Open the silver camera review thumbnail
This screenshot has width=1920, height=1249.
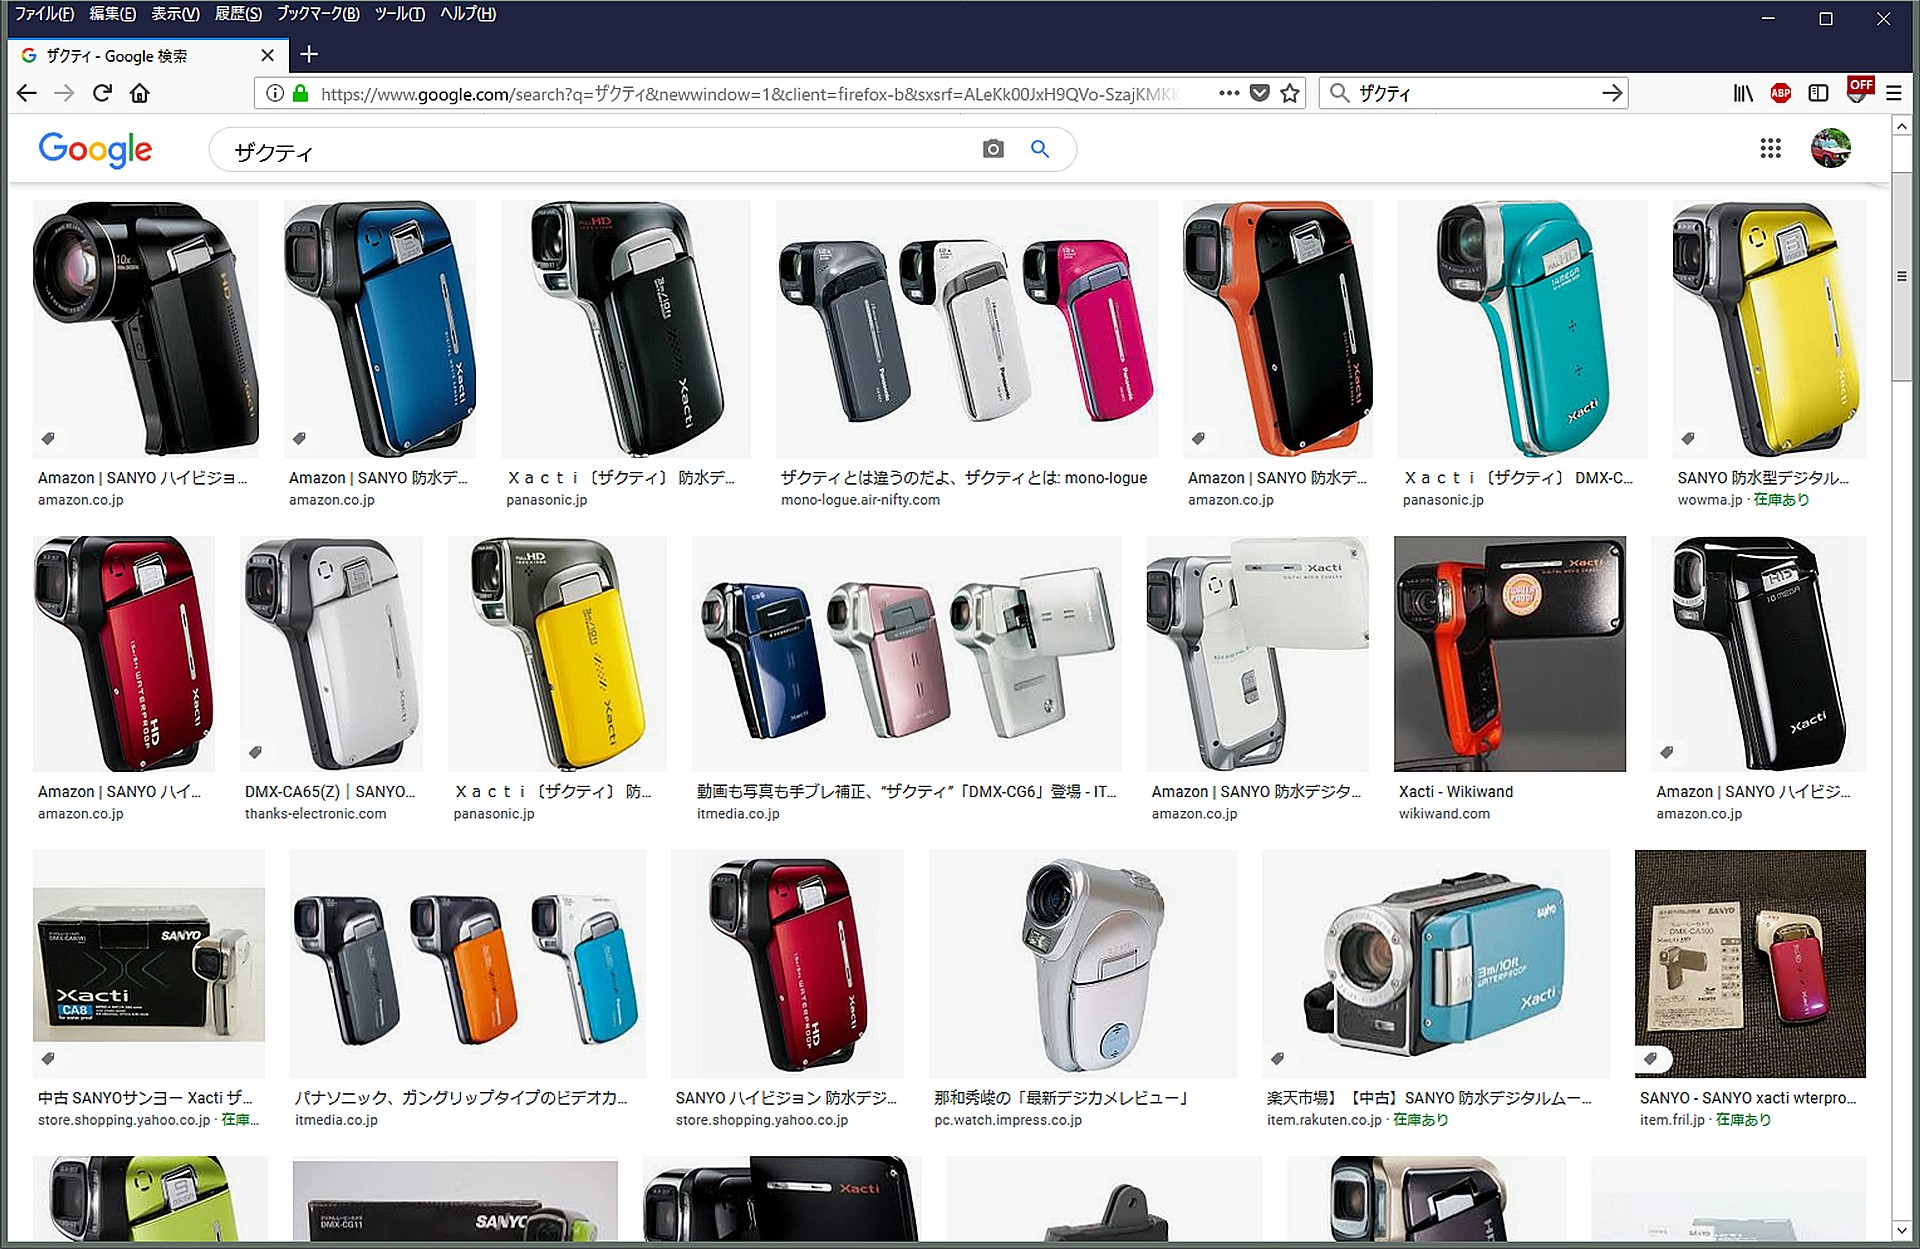[x=1083, y=964]
